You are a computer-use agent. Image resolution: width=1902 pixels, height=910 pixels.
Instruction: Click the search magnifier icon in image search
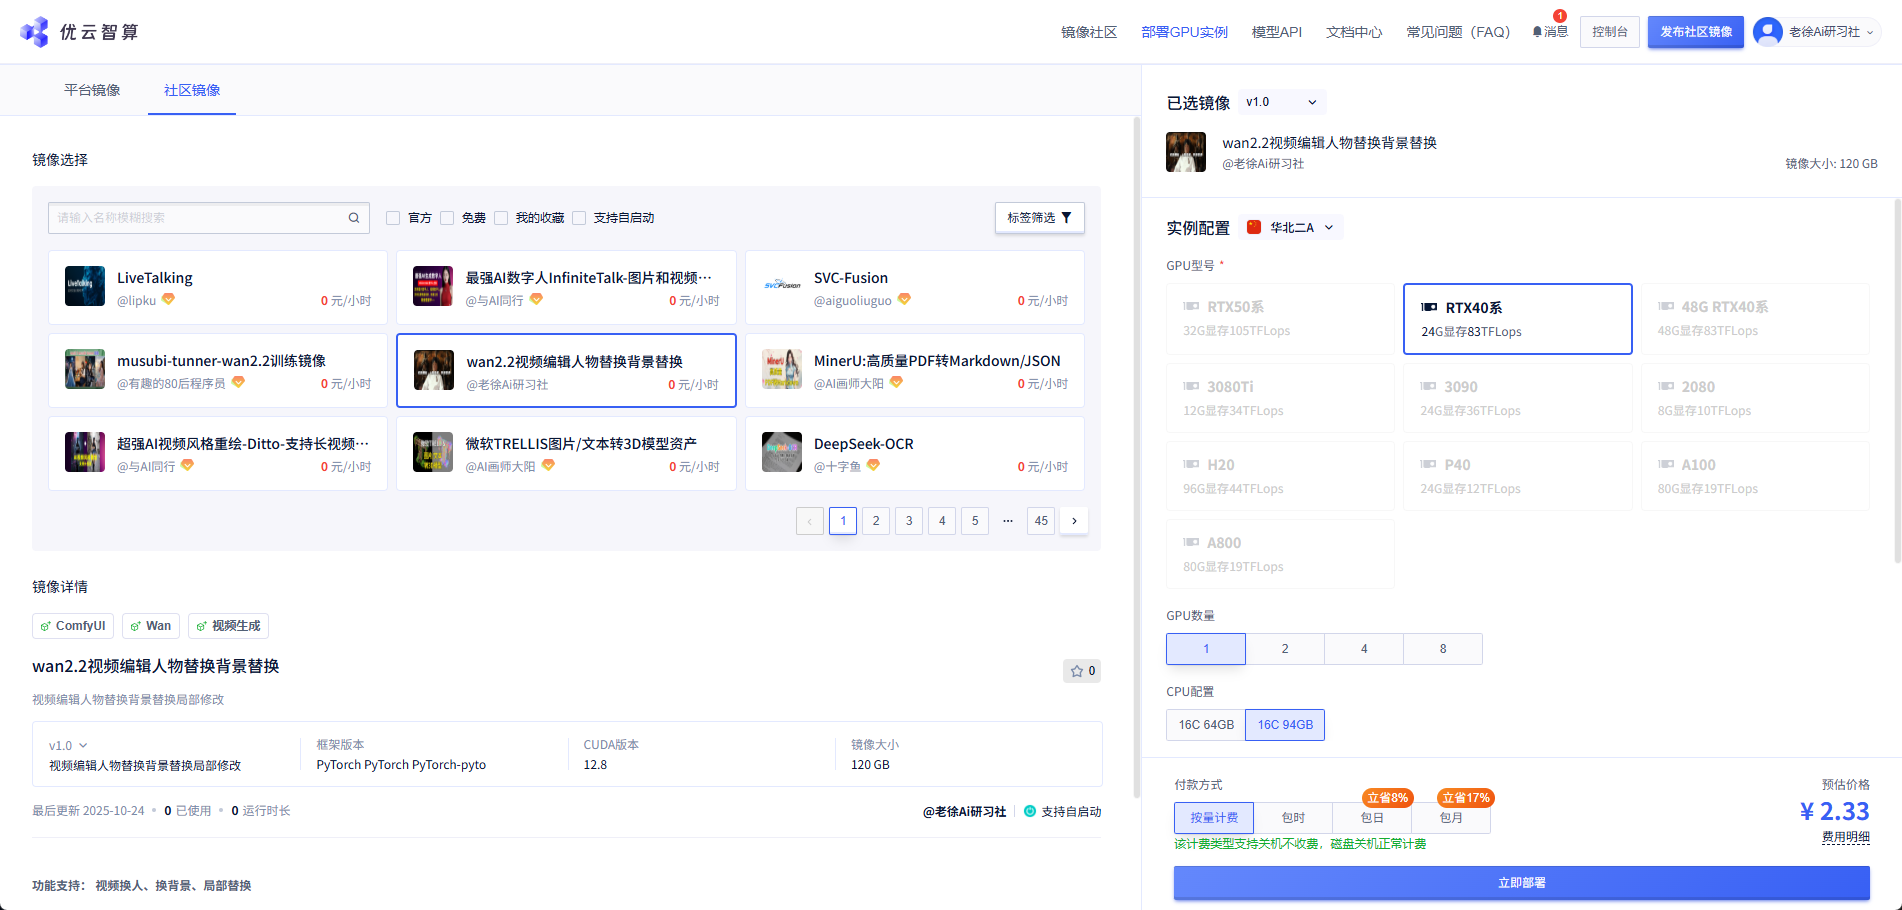coord(354,218)
